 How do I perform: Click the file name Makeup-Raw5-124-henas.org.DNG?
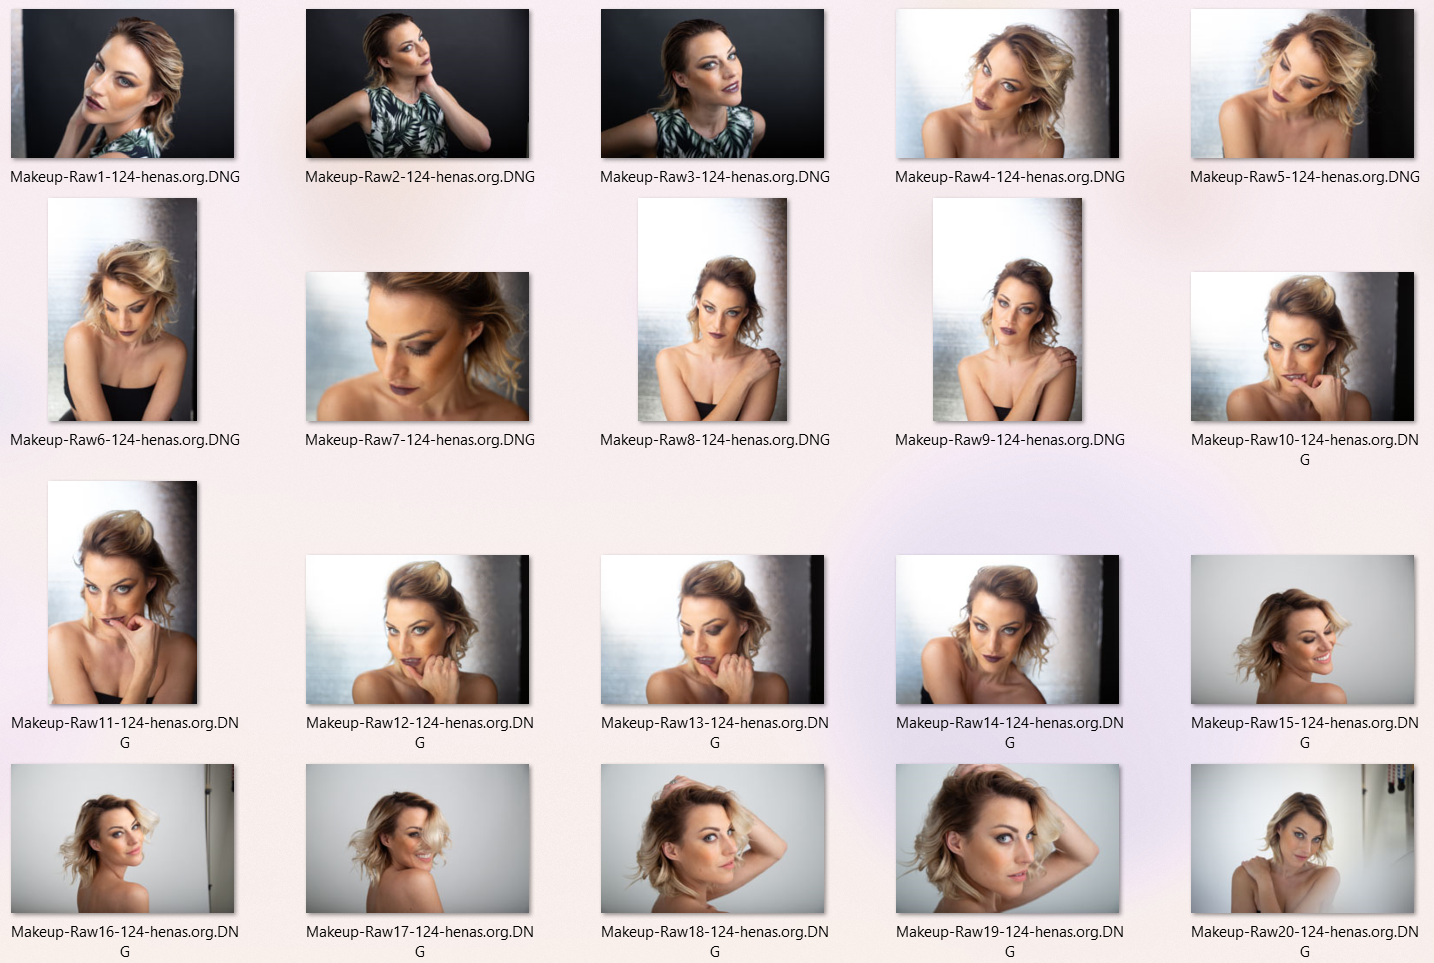pyautogui.click(x=1305, y=177)
